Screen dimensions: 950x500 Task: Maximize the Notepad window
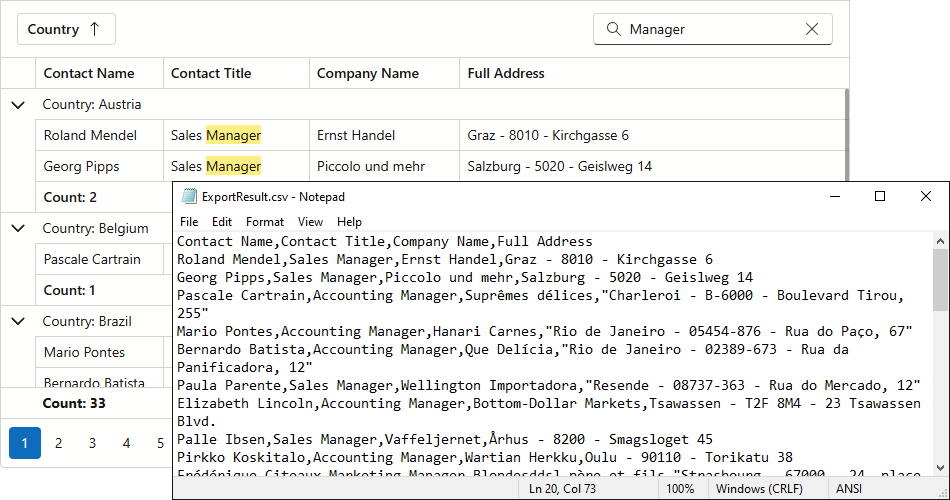(x=880, y=196)
